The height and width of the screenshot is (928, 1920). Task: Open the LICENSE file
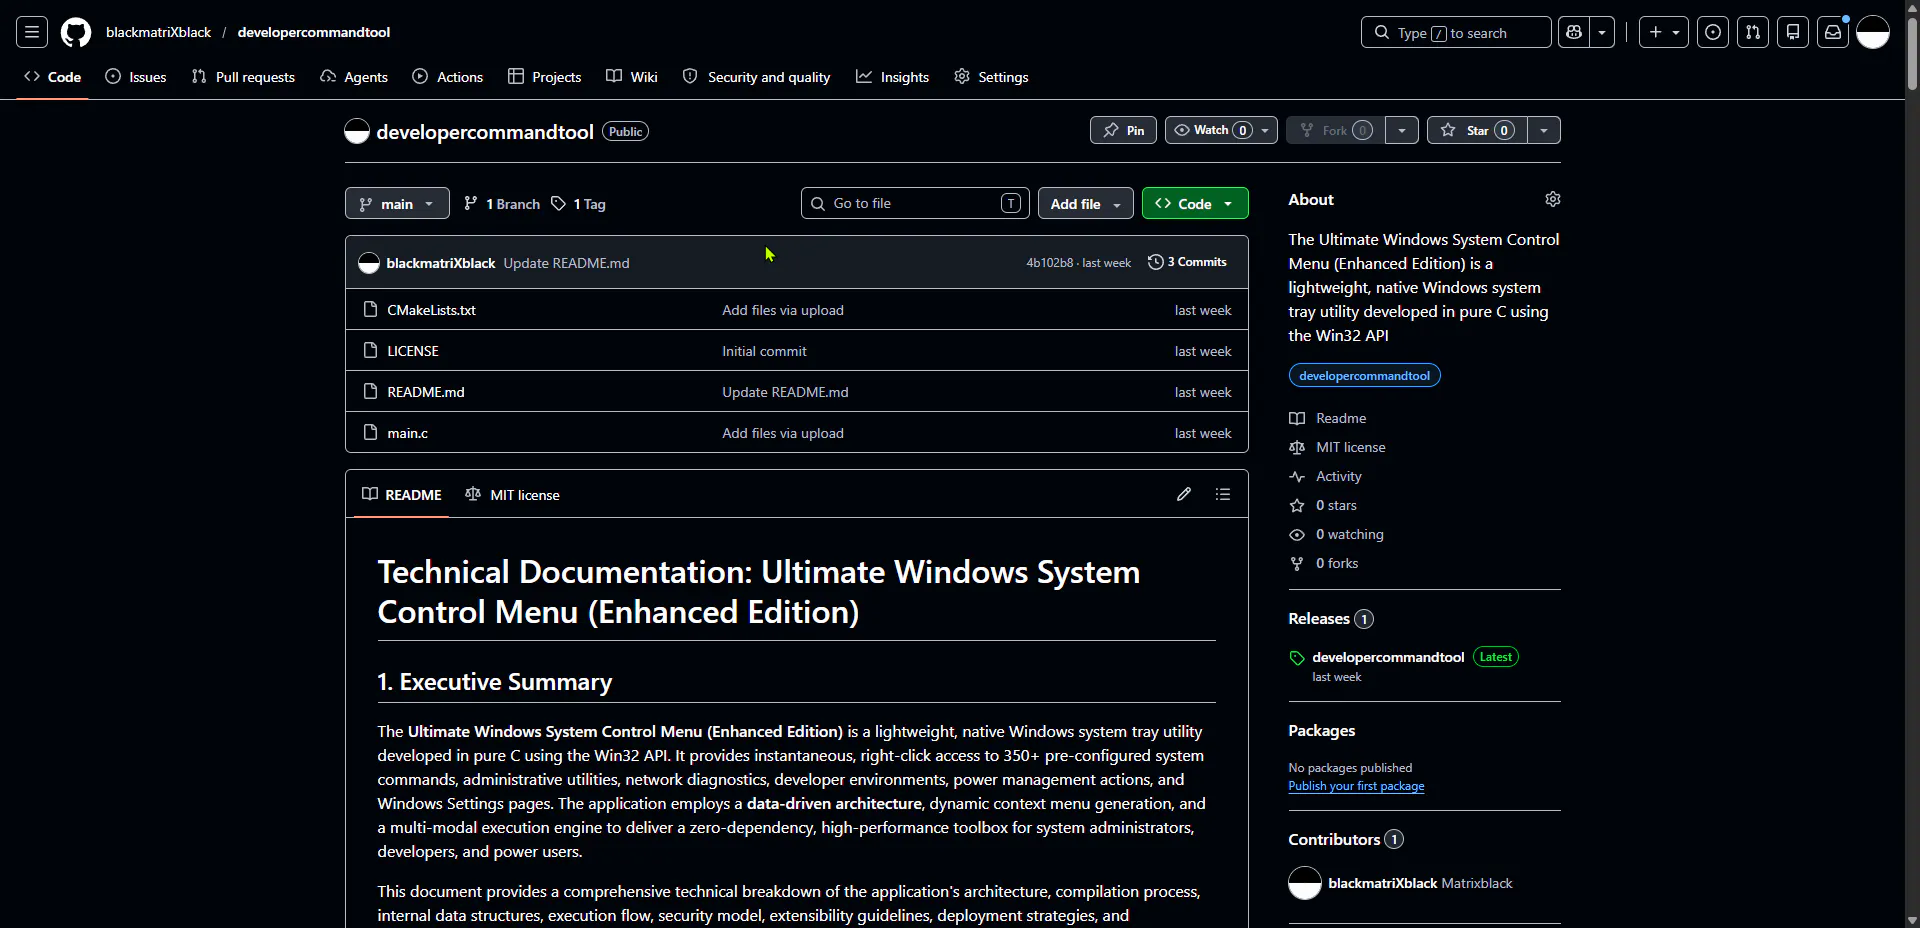(413, 351)
